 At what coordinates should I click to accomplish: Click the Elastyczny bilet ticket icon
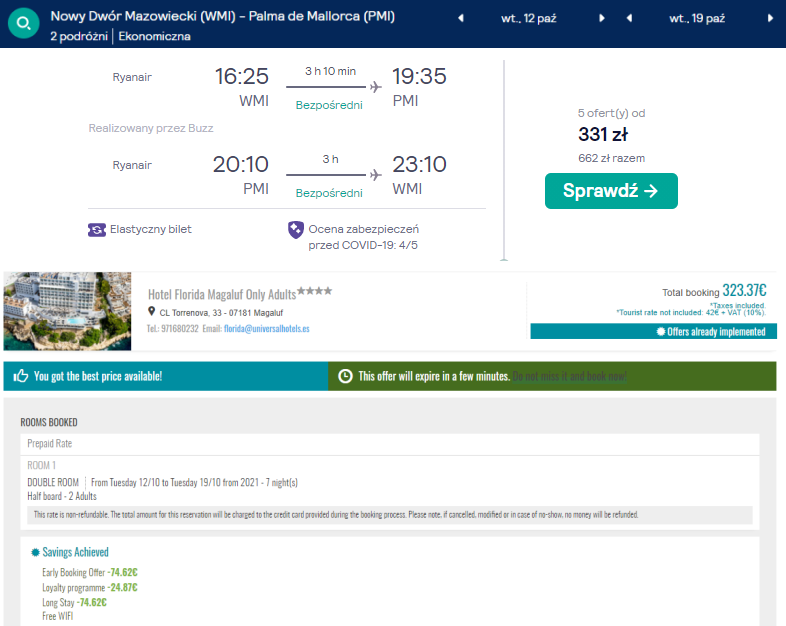click(x=97, y=230)
